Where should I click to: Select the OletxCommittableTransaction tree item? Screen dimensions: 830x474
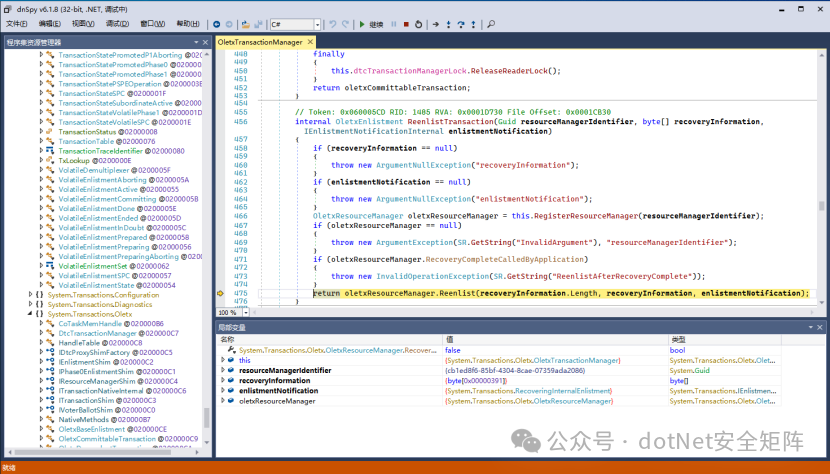point(107,439)
